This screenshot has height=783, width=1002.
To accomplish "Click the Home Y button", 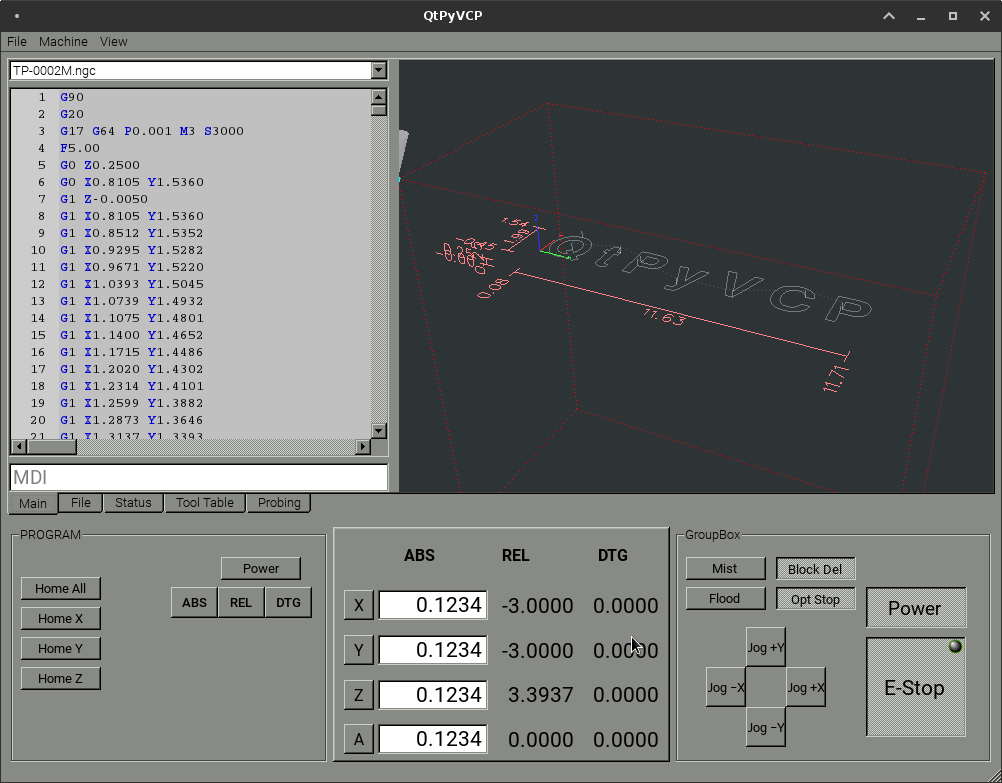I will tap(61, 649).
